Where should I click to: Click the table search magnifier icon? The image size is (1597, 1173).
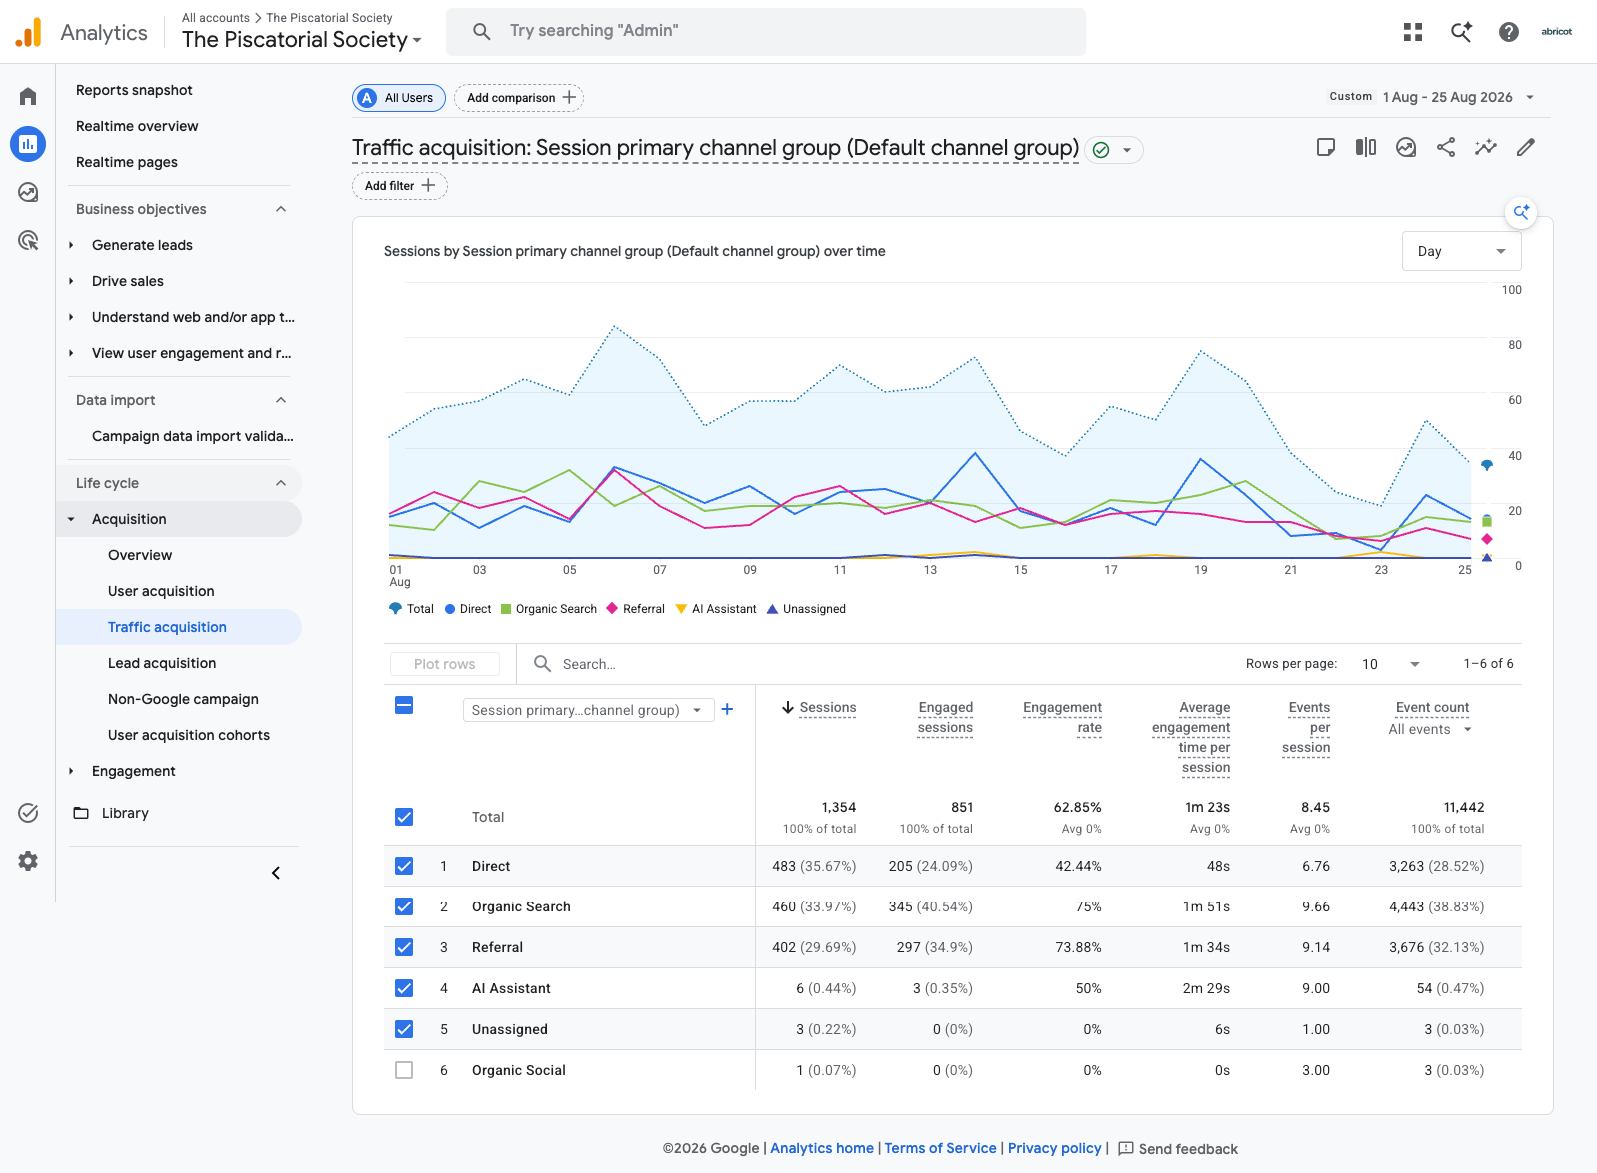[542, 664]
